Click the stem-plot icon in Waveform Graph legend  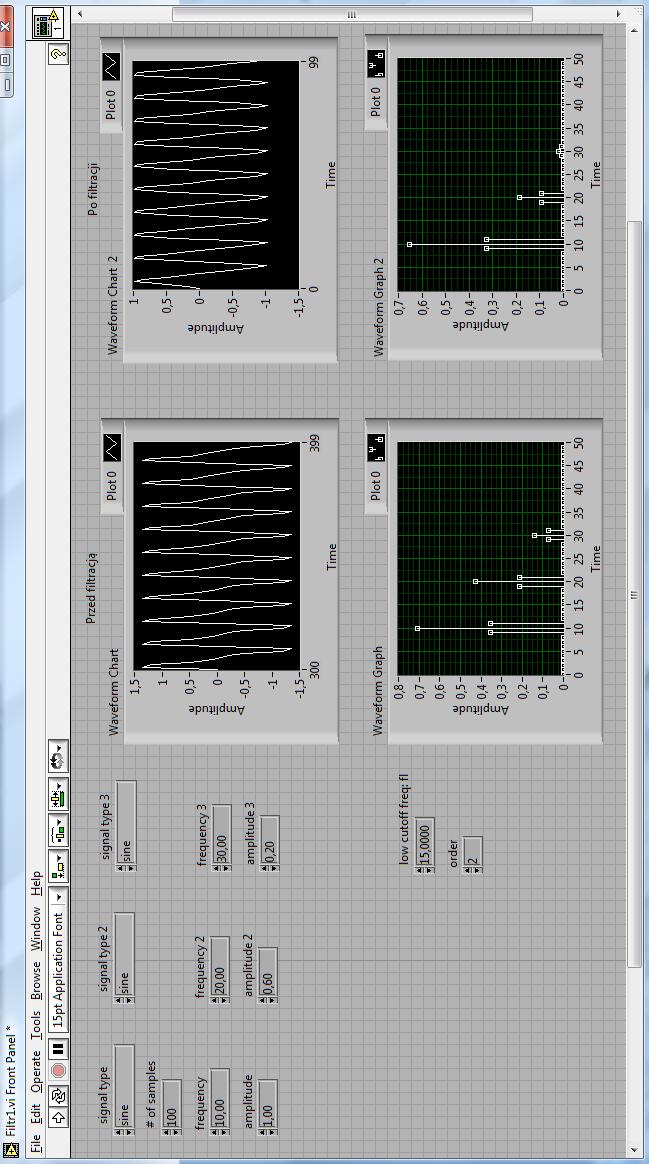376,448
